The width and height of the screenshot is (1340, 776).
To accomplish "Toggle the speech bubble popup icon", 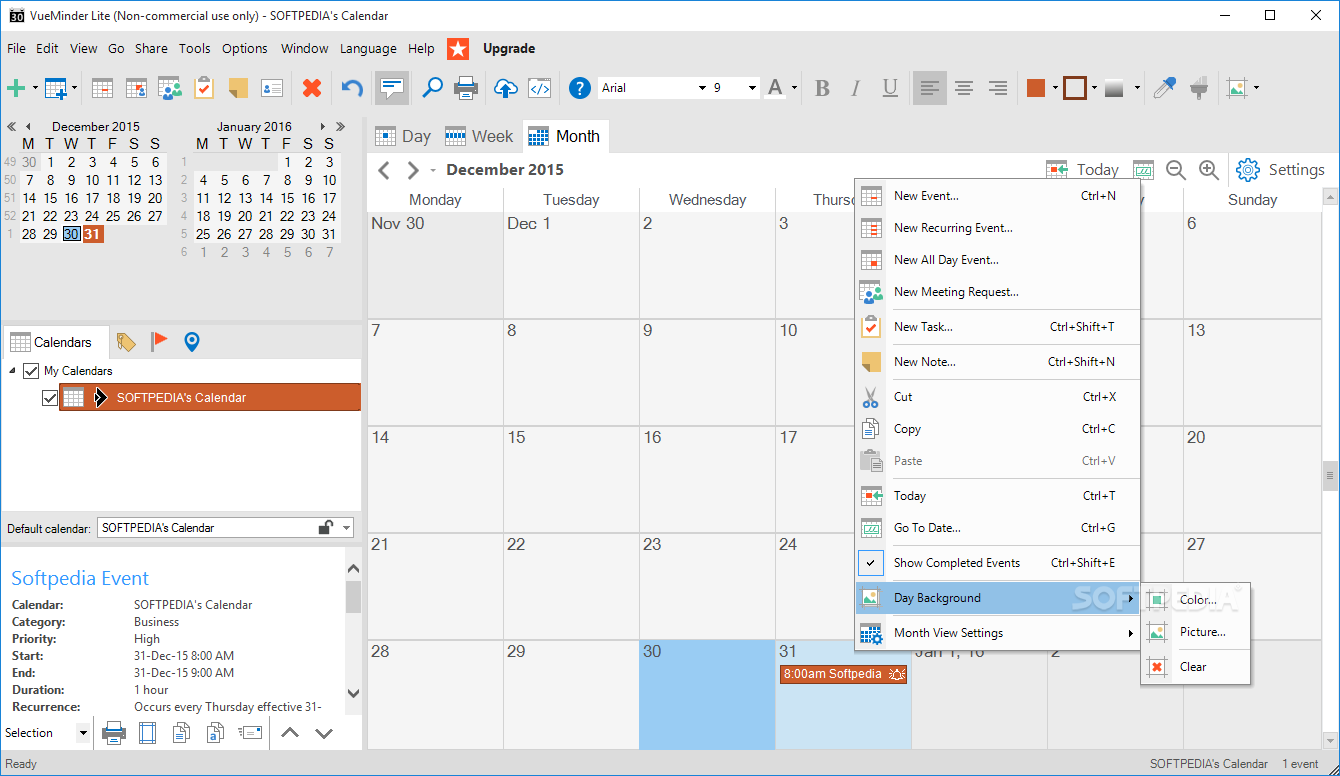I will [x=392, y=88].
